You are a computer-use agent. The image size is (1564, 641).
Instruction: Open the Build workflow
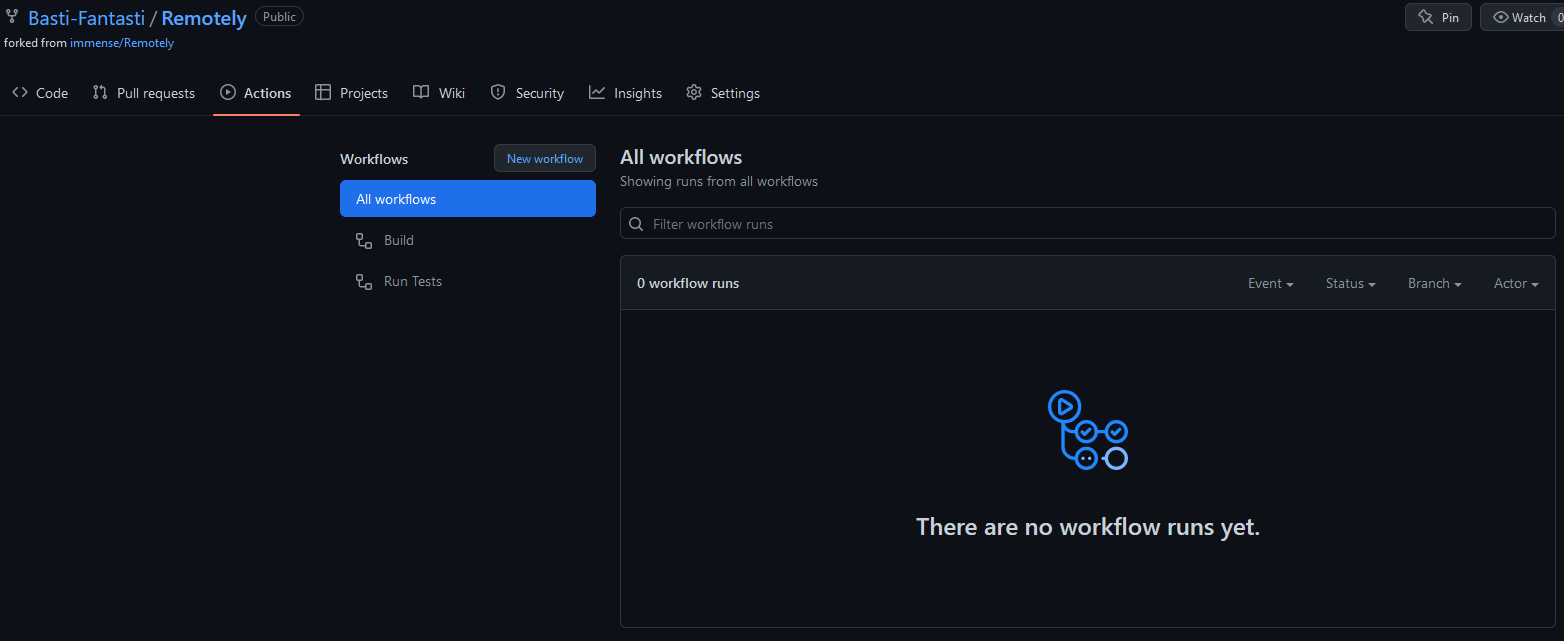pos(468,240)
